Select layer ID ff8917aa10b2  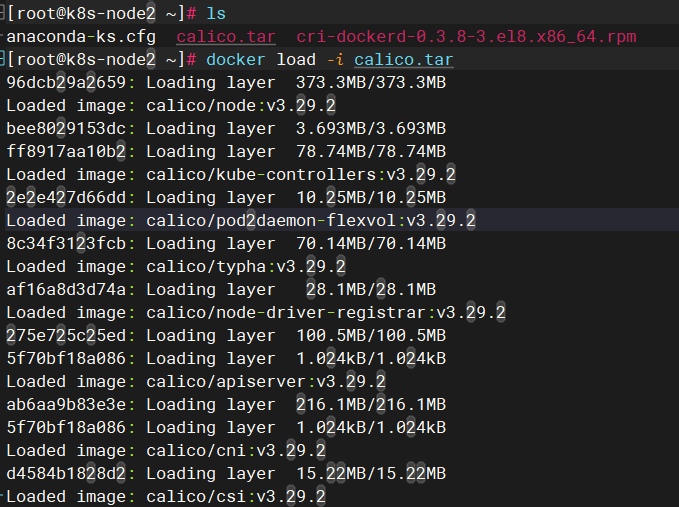[x=66, y=152]
